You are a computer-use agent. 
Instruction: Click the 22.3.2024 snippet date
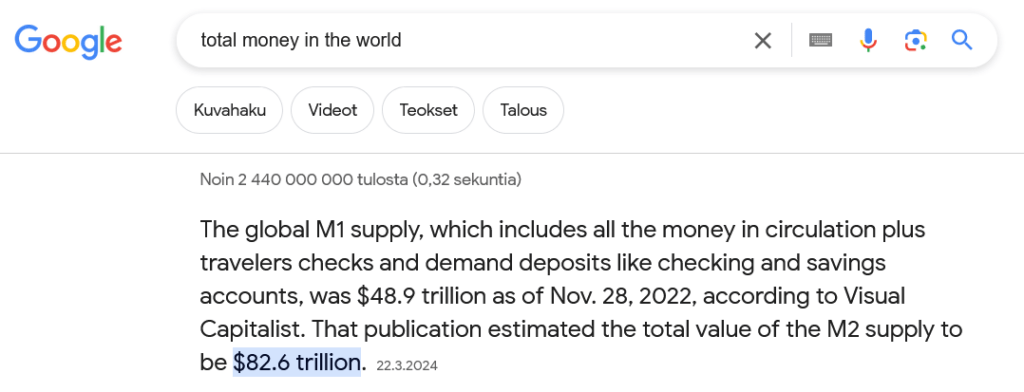pos(407,365)
